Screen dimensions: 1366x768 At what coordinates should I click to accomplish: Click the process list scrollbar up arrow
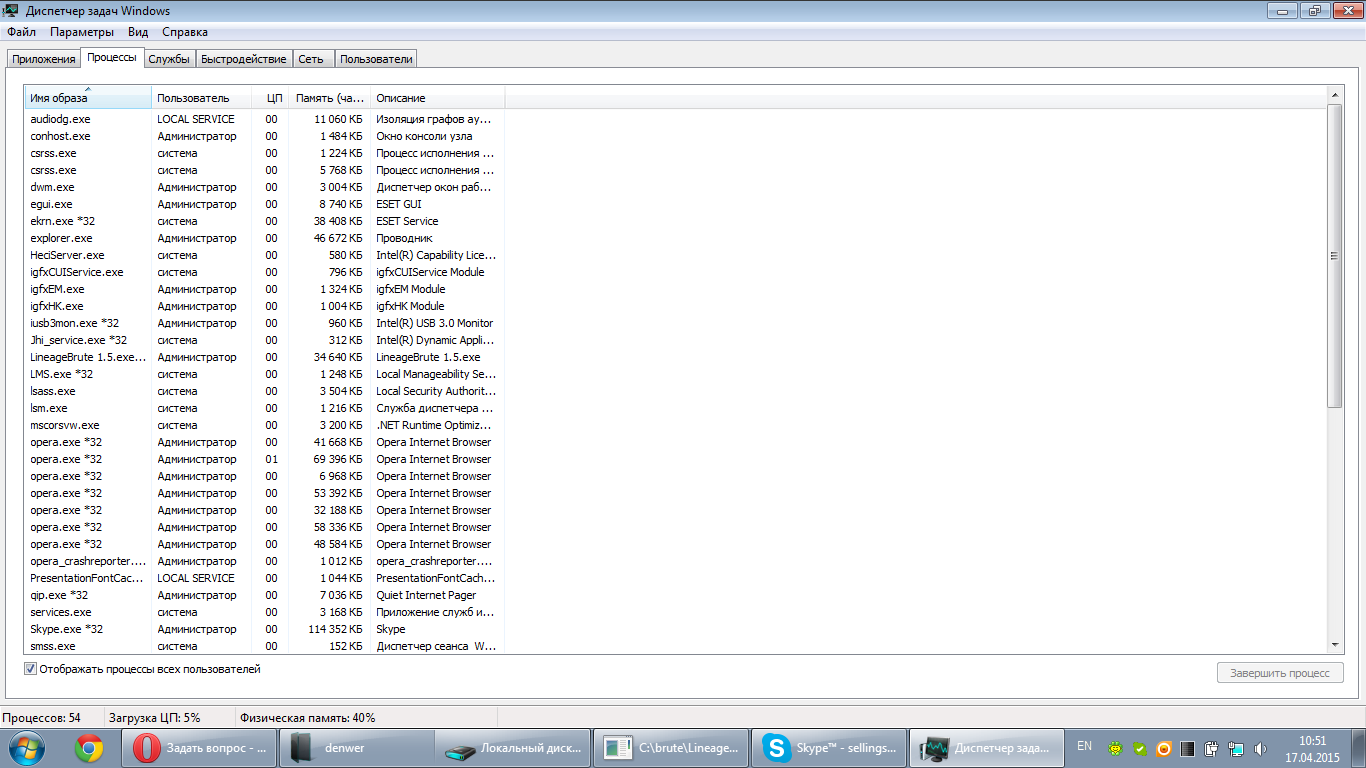1334,95
